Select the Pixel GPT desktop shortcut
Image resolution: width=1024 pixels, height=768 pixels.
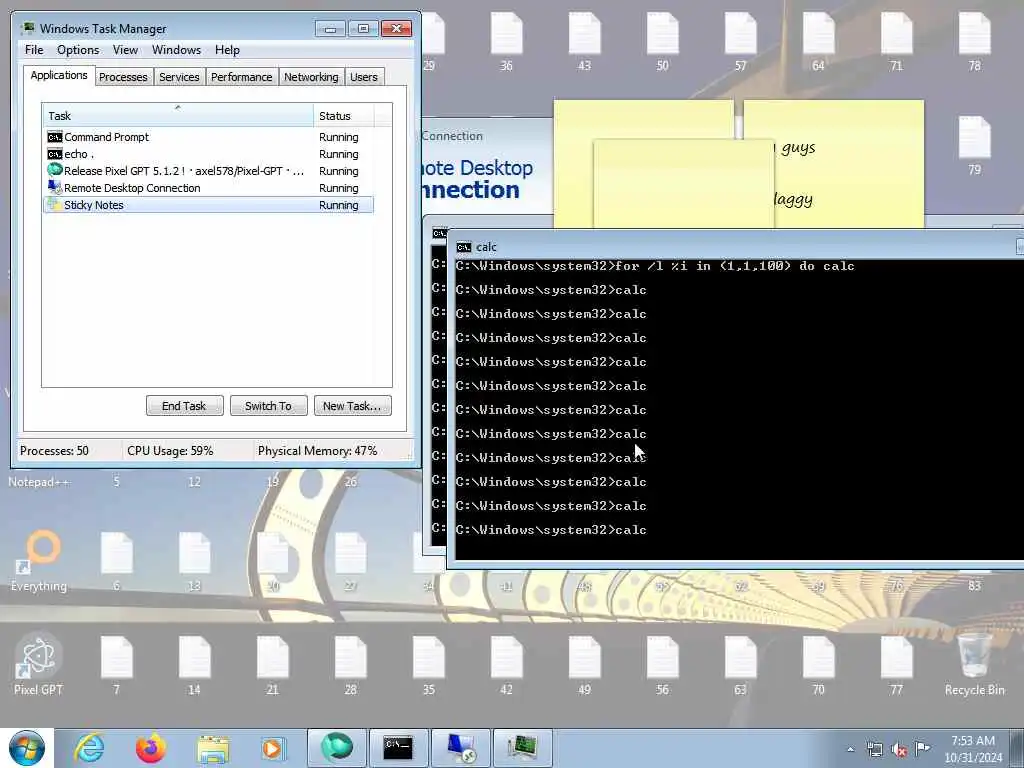click(39, 664)
